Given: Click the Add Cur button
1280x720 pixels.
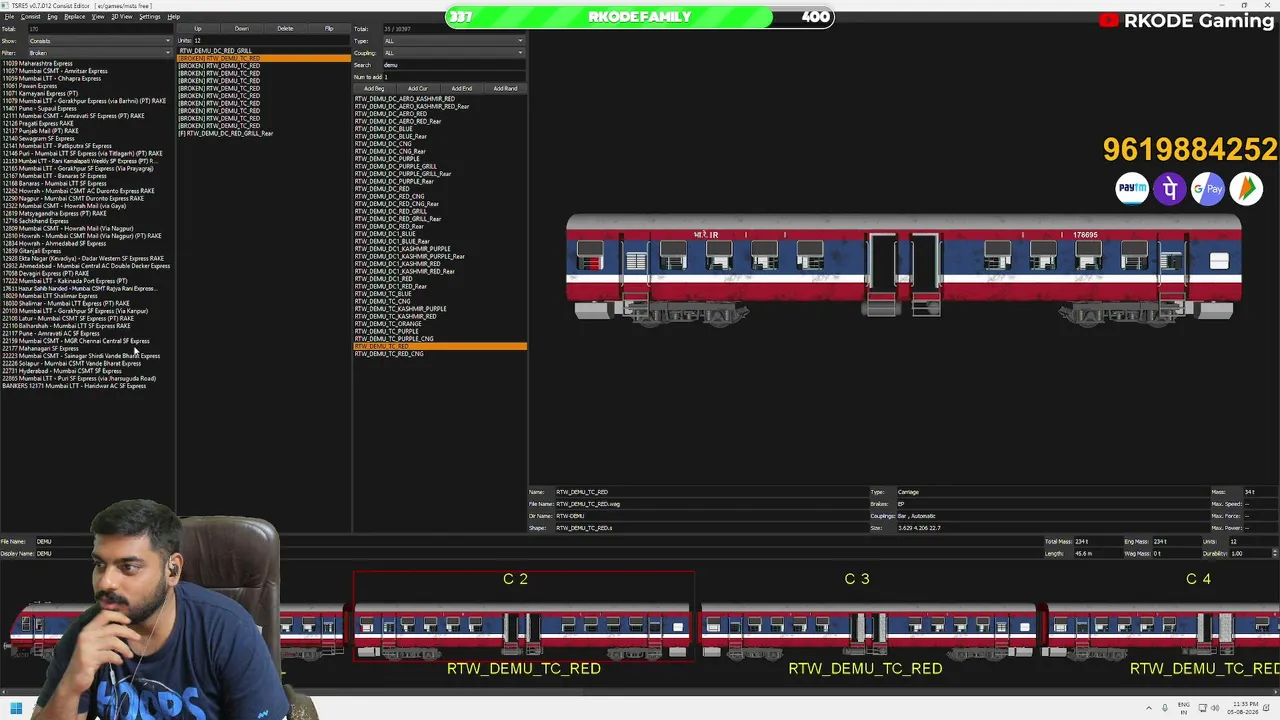Looking at the screenshot, I should tap(418, 89).
